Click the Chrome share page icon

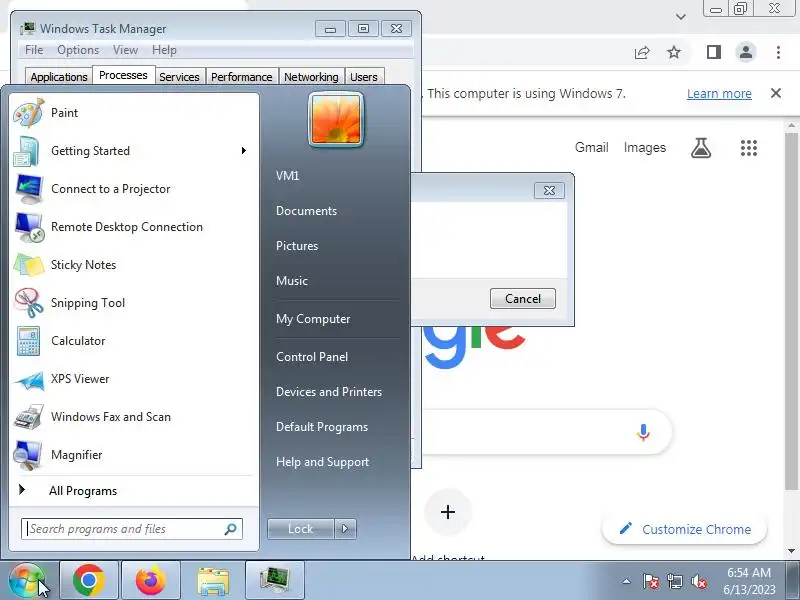(642, 52)
